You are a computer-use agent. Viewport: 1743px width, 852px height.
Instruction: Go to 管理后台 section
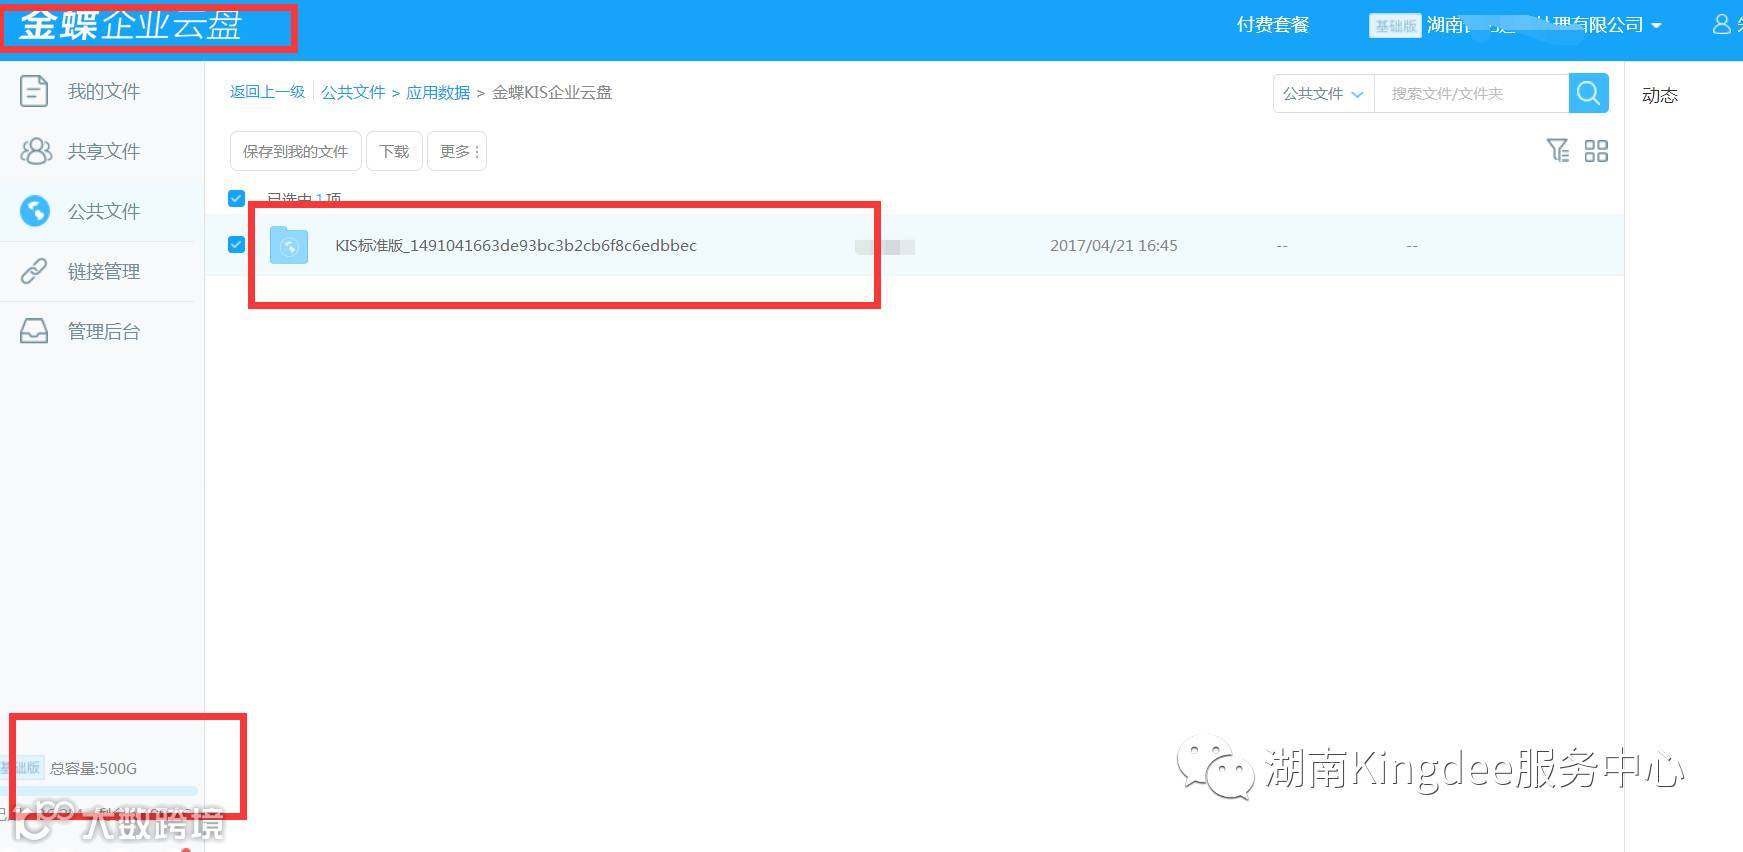(104, 331)
